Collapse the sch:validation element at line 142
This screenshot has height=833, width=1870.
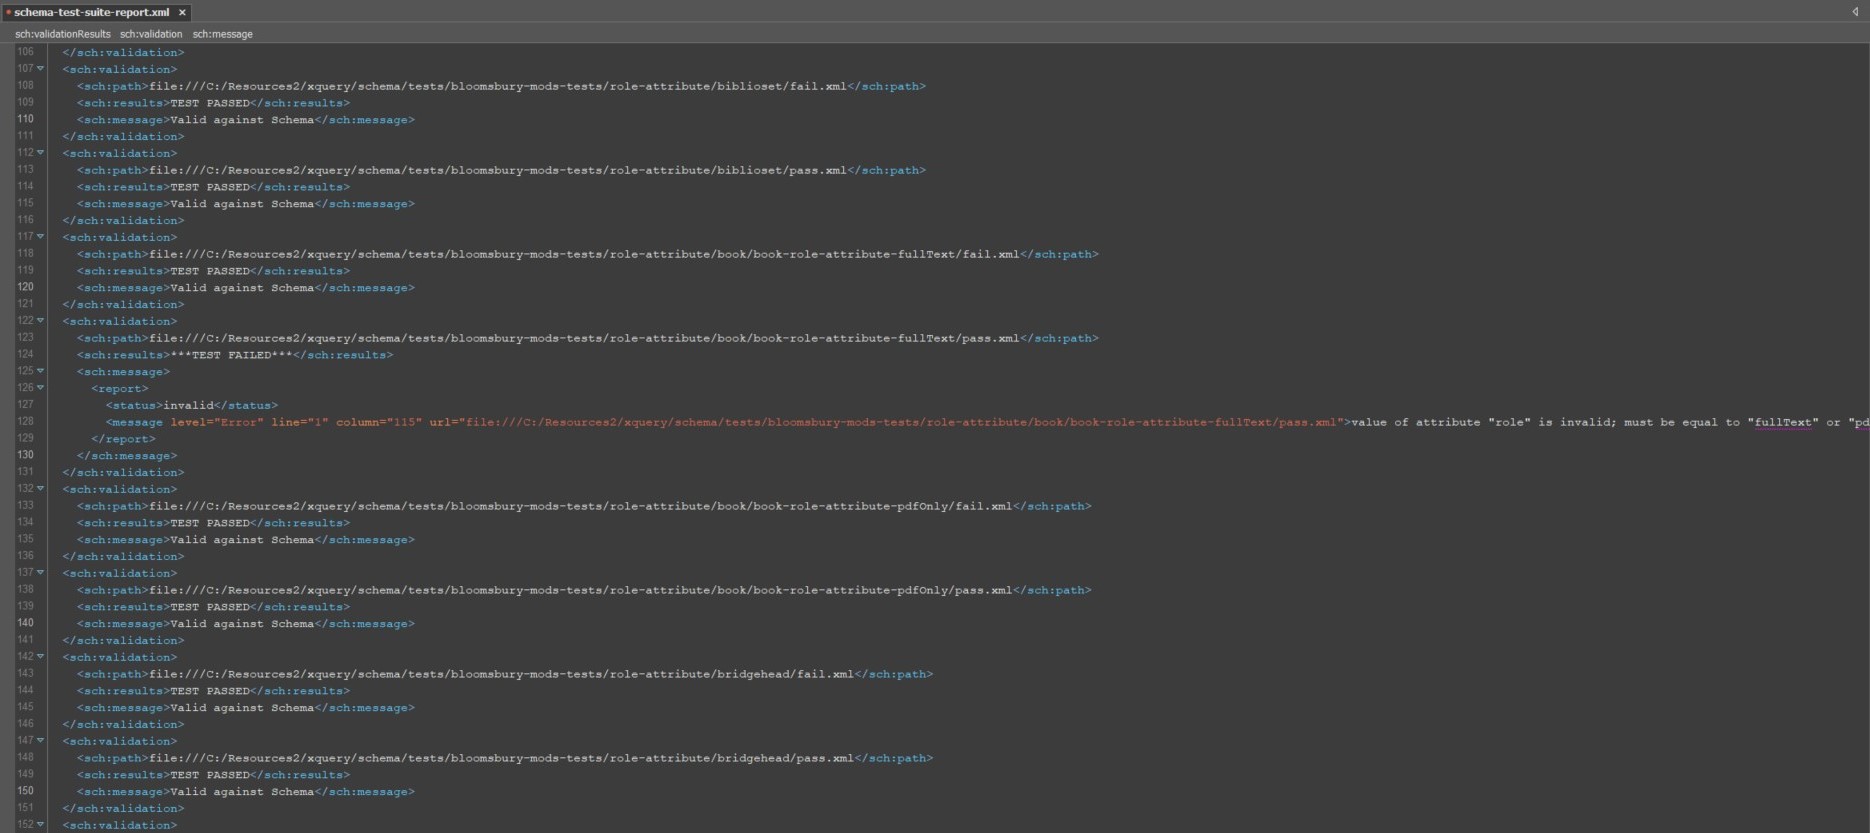[x=41, y=657]
